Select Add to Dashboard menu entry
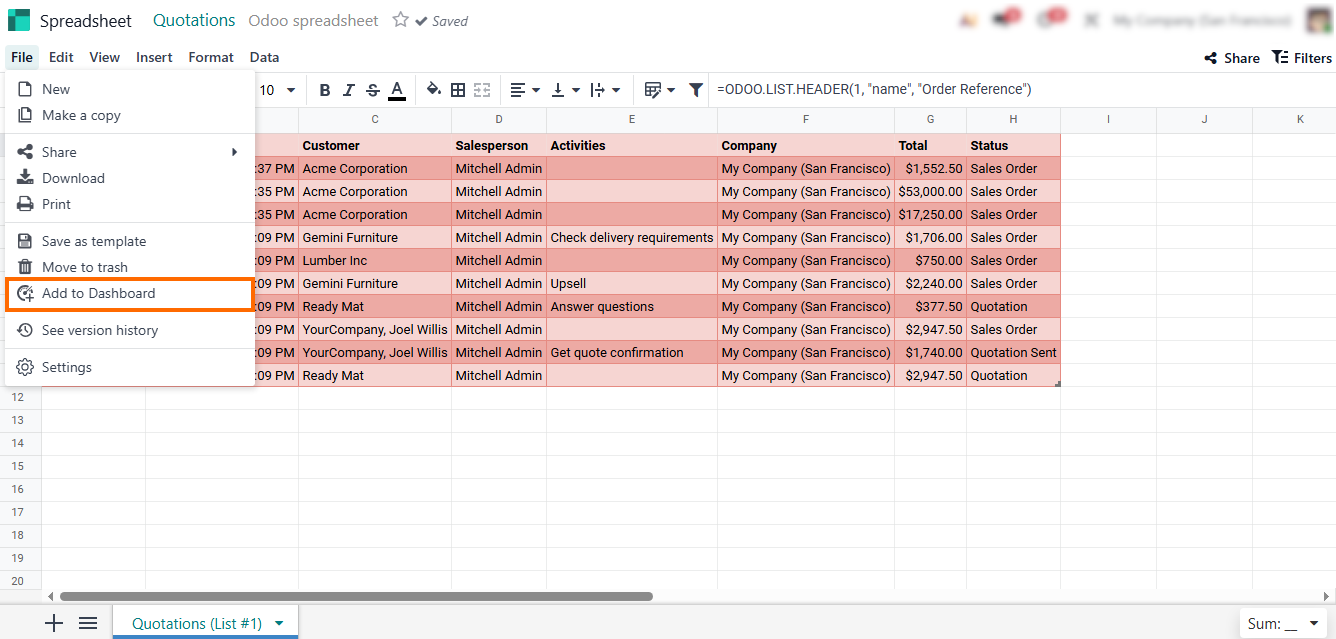 [x=98, y=293]
